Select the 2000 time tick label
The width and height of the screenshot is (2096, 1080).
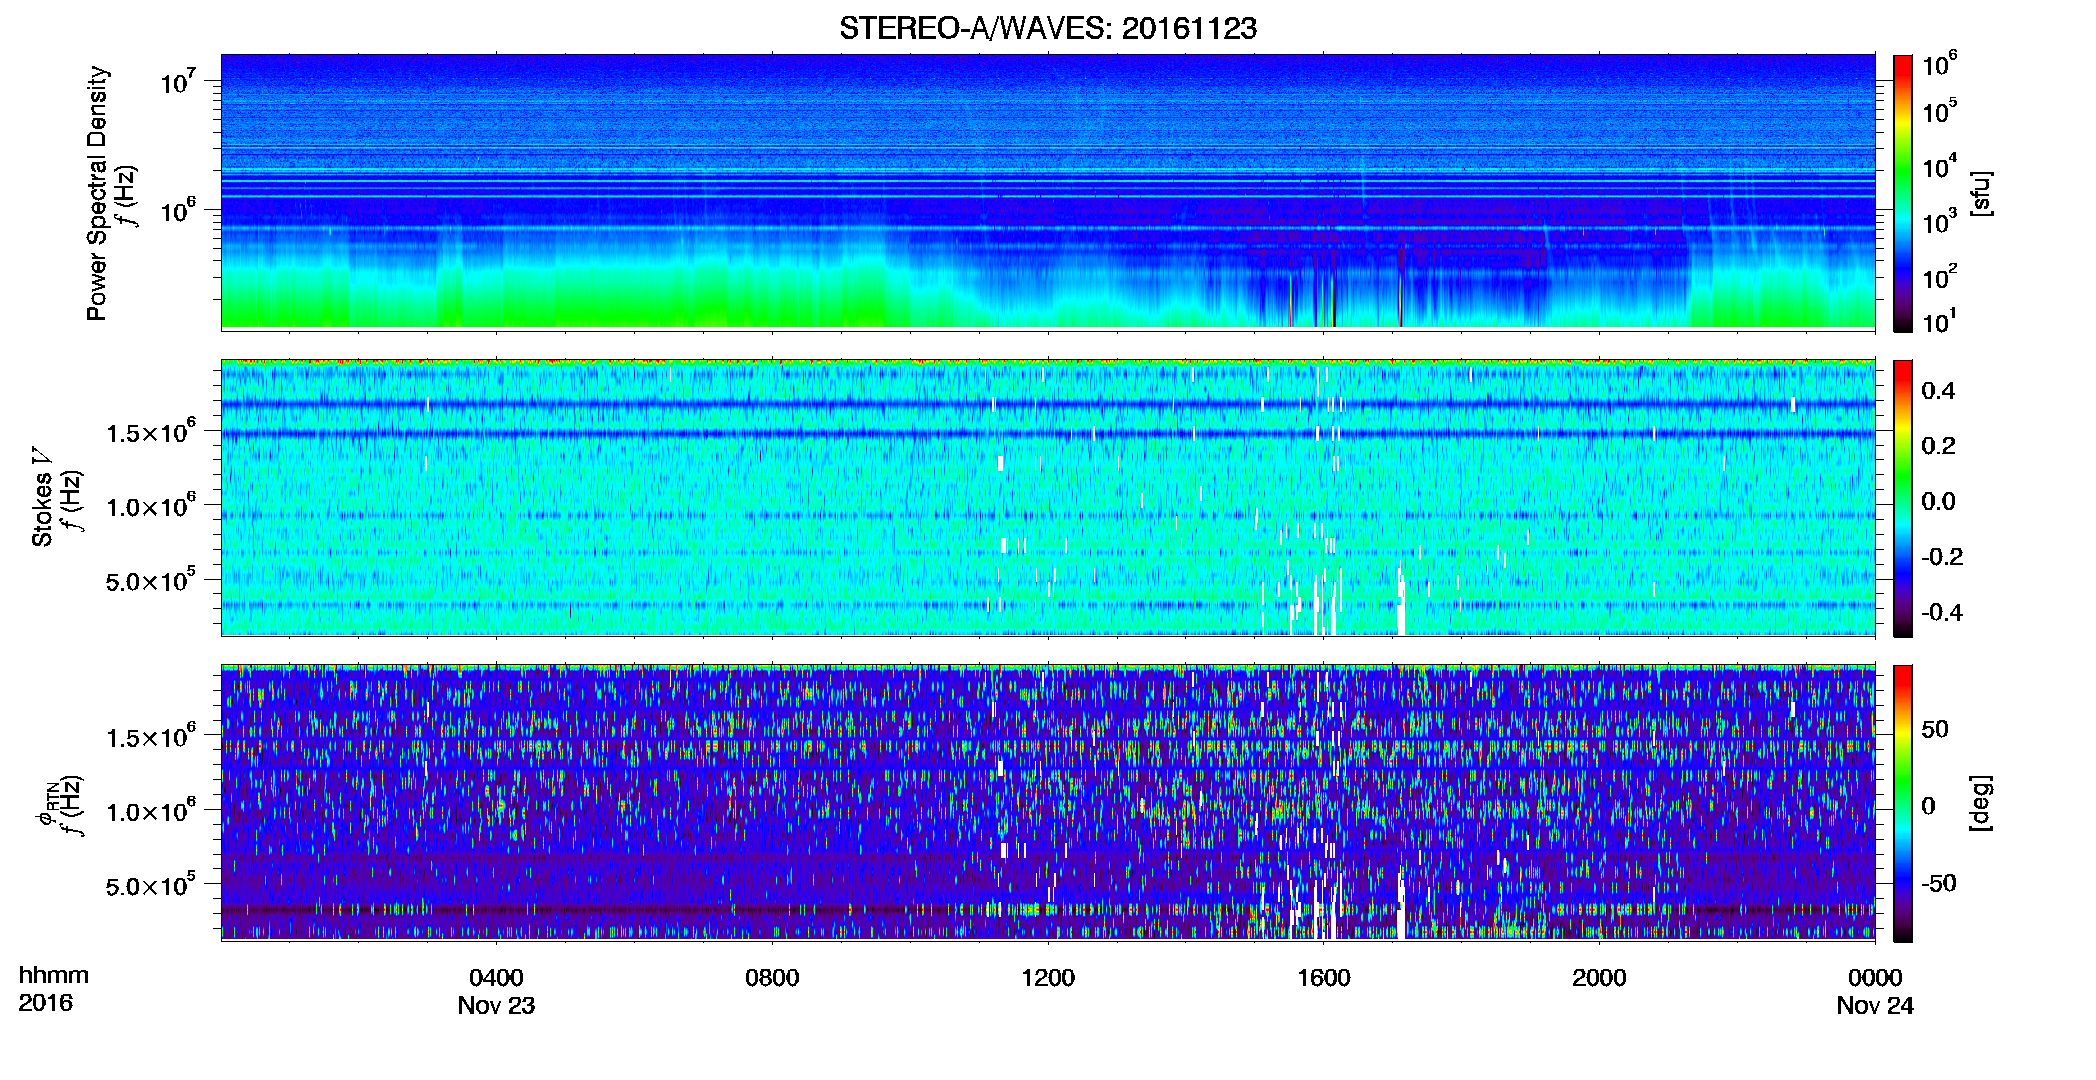tap(1599, 978)
